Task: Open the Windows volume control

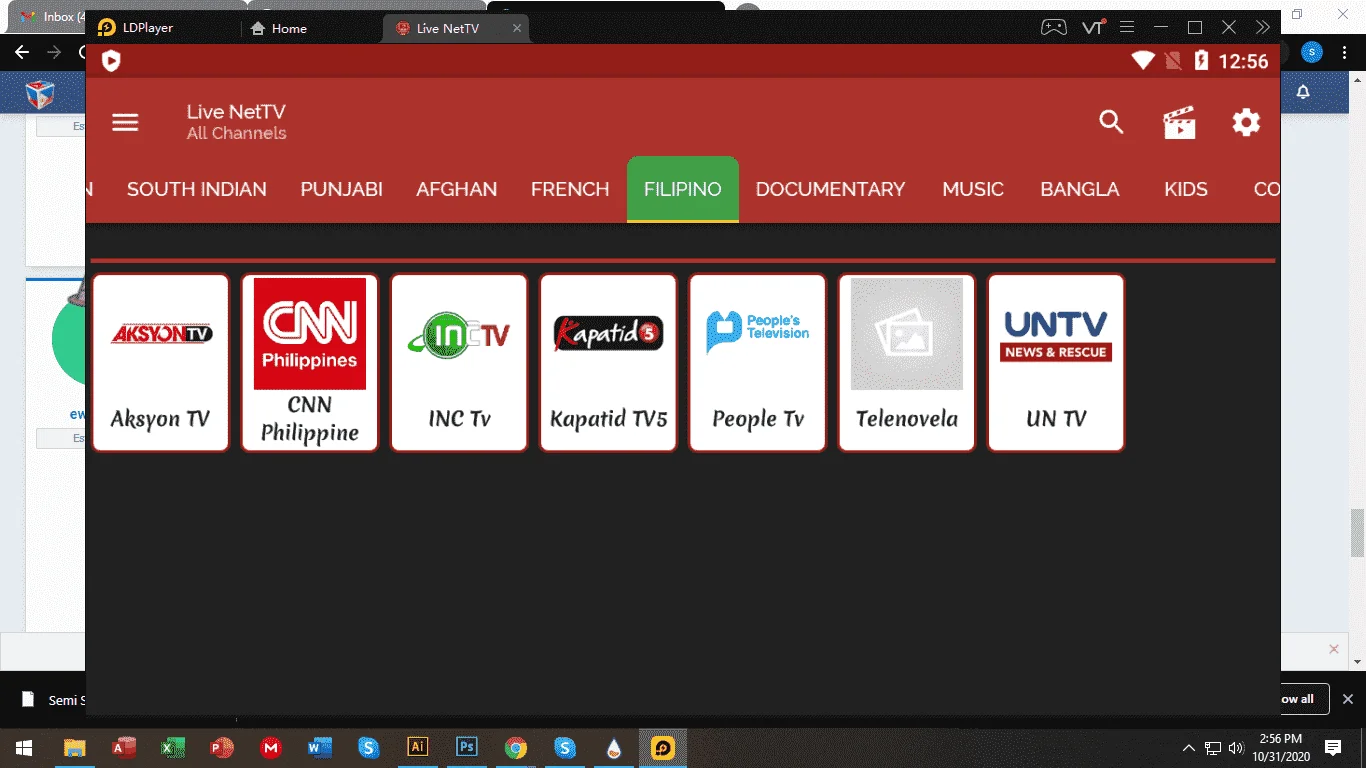Action: pos(1236,747)
